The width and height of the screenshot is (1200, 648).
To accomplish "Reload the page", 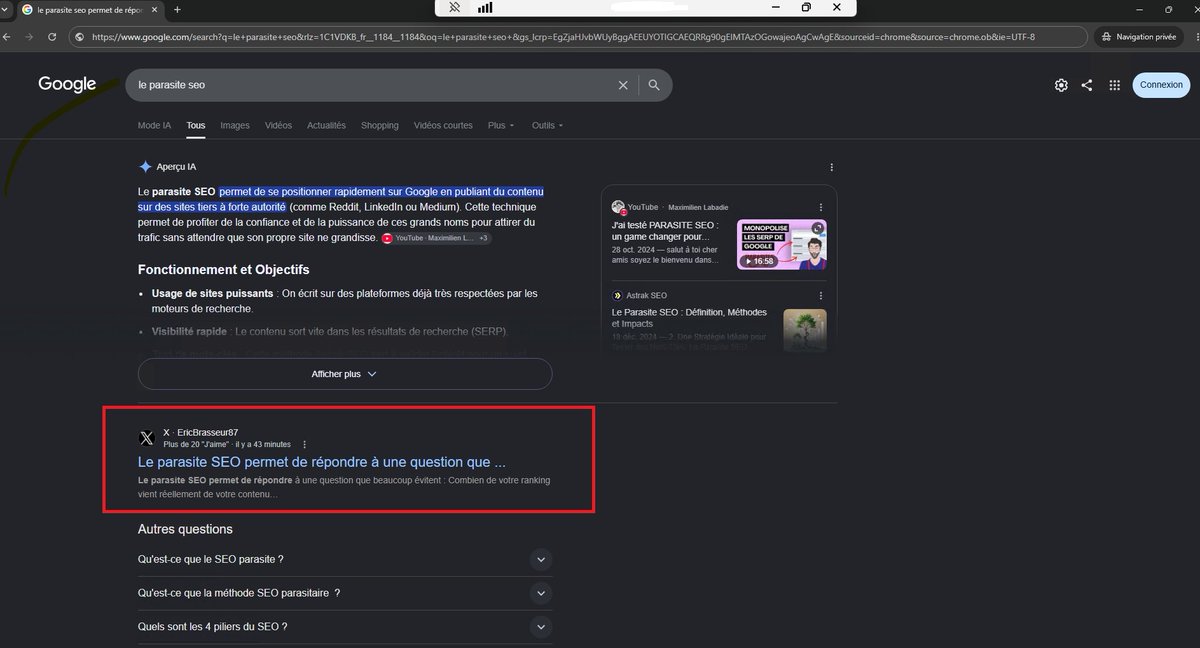I will click(50, 37).
